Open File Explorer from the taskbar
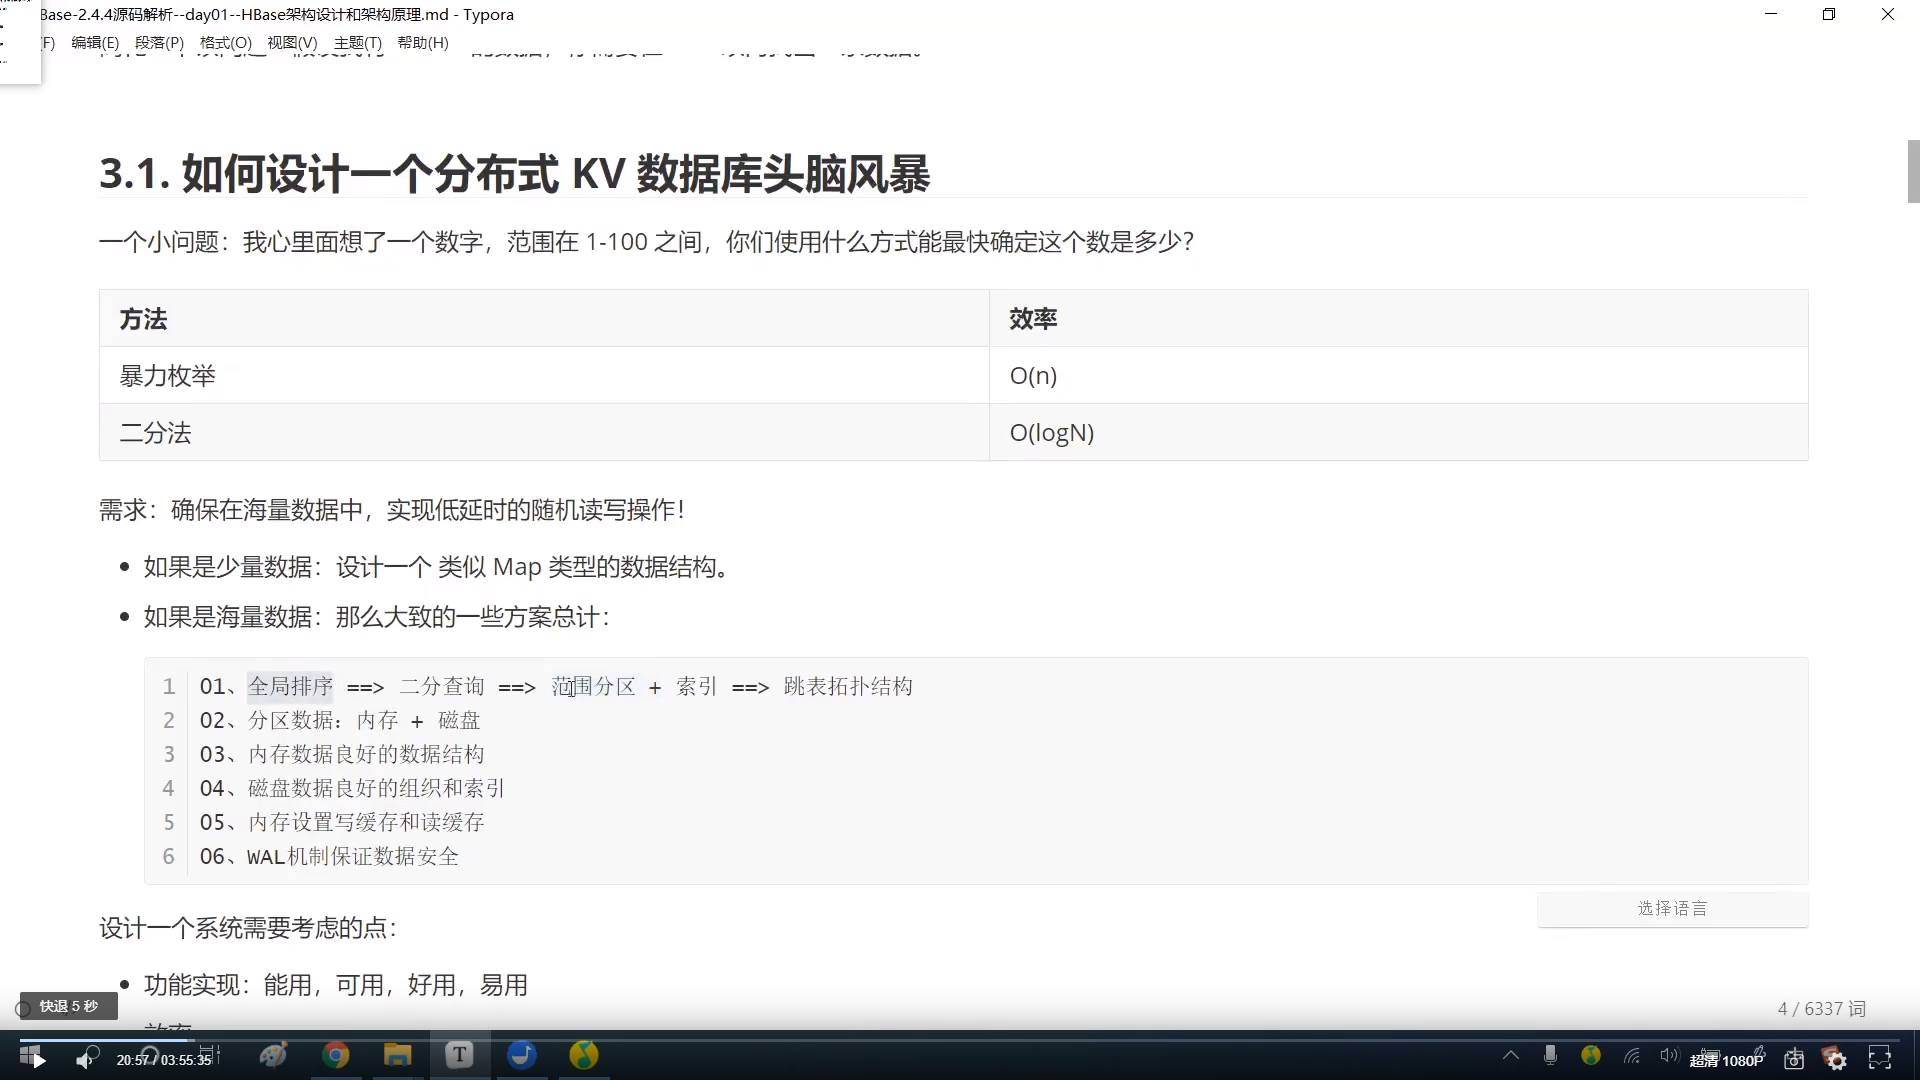This screenshot has height=1080, width=1920. click(397, 1055)
